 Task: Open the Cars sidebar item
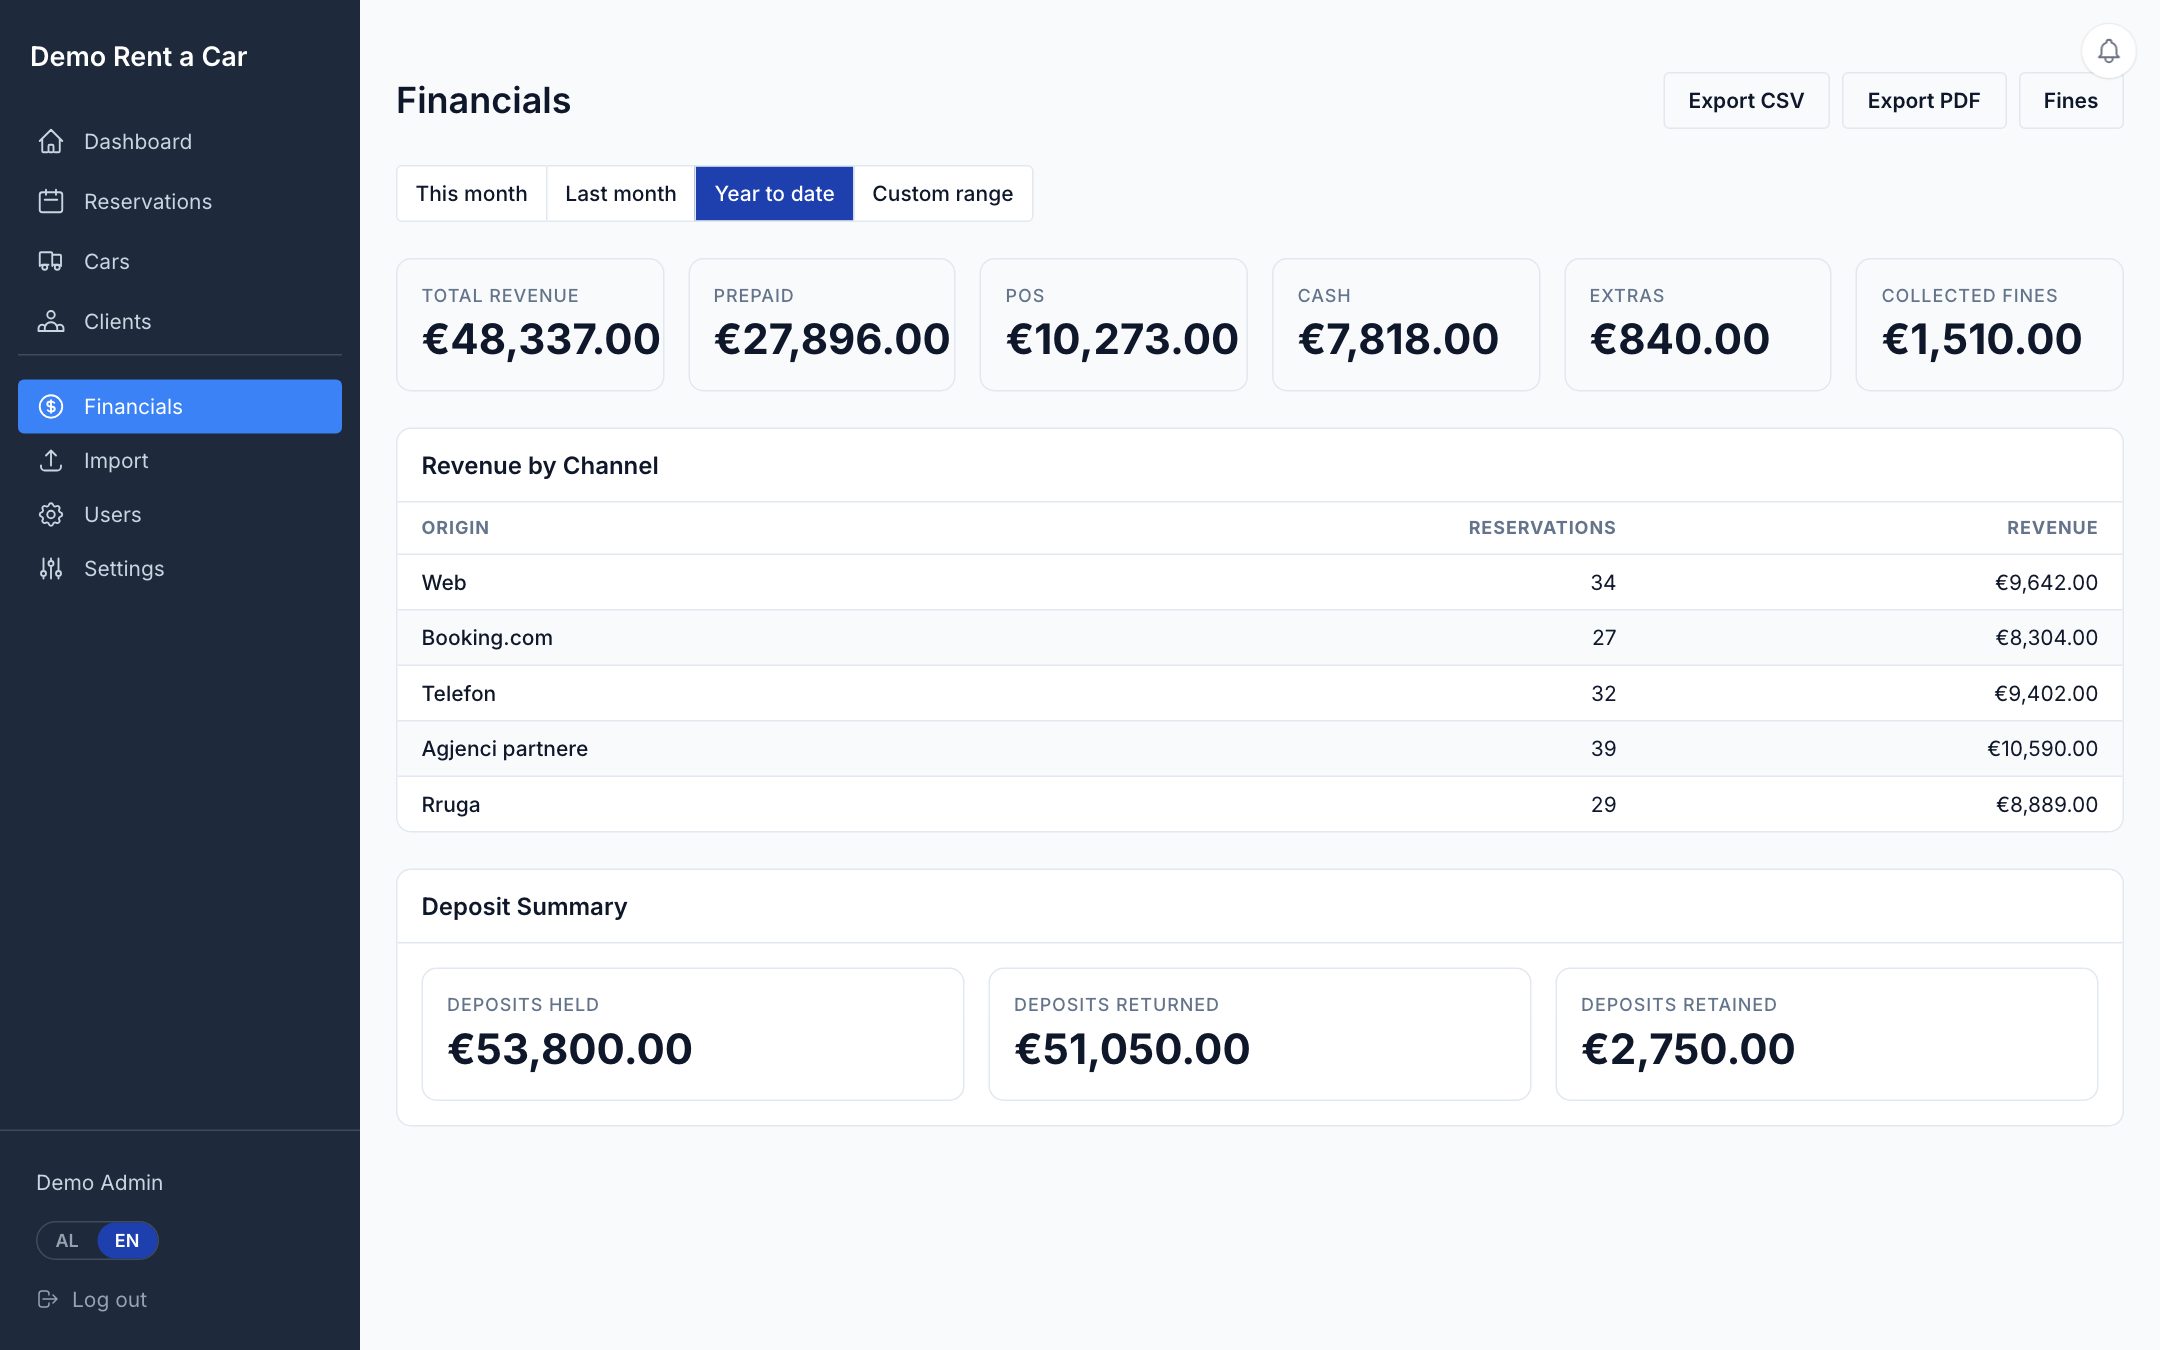[180, 262]
